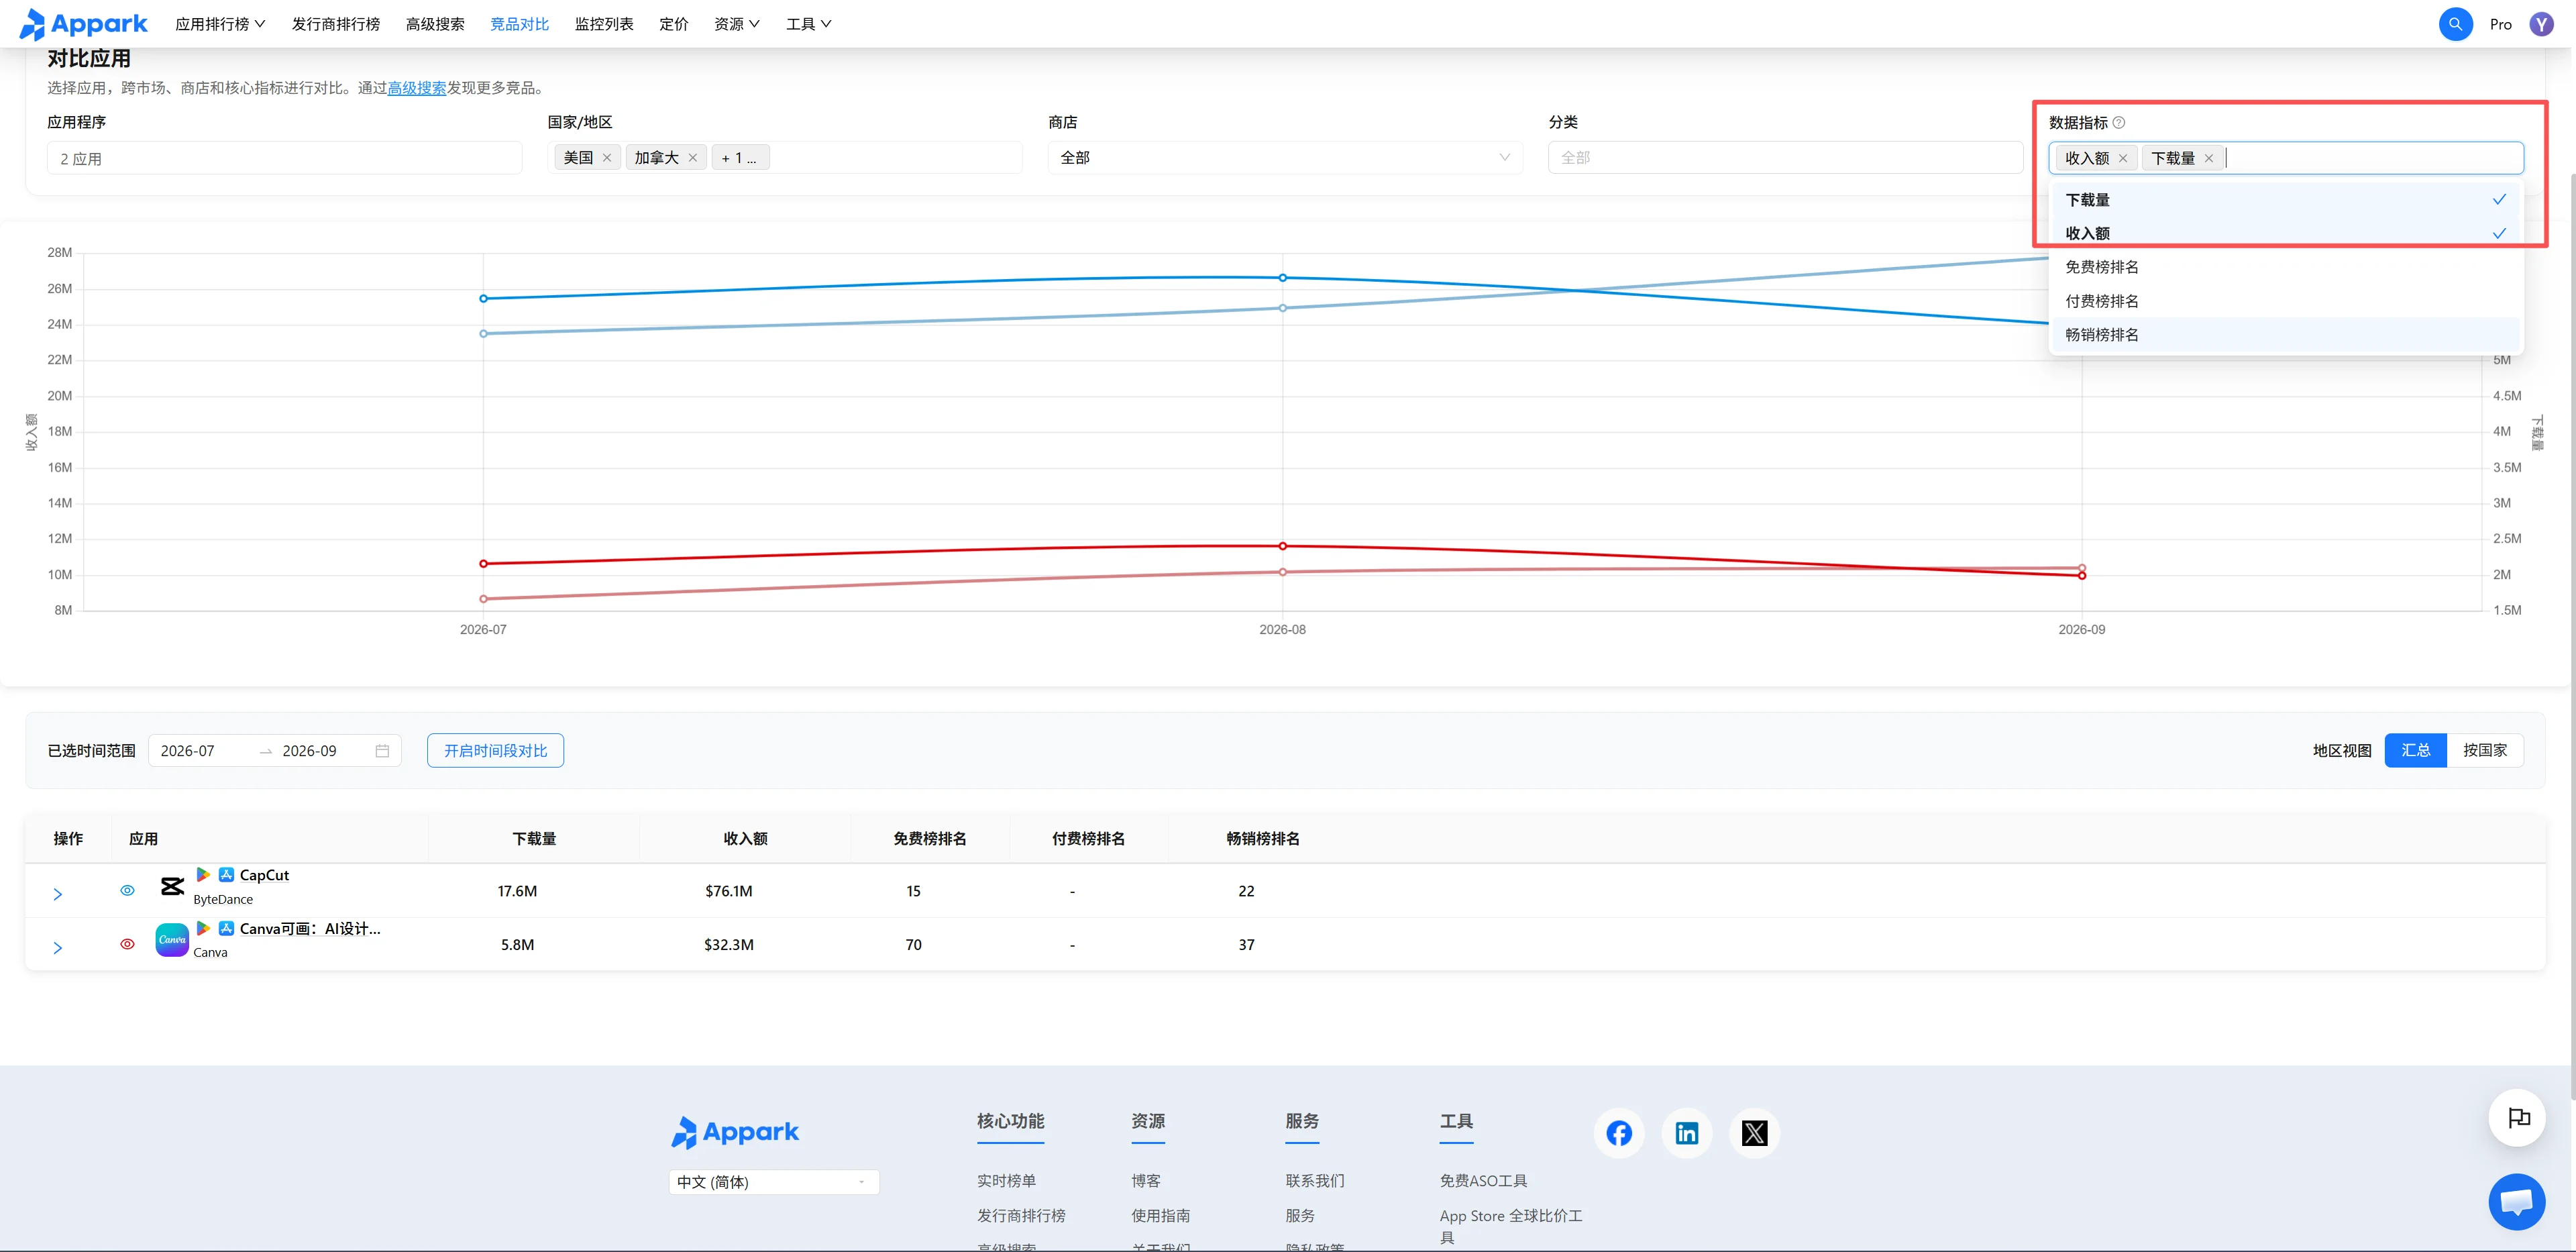The width and height of the screenshot is (2576, 1252).
Task: Click the 分类 全部 input field
Action: tap(1785, 158)
